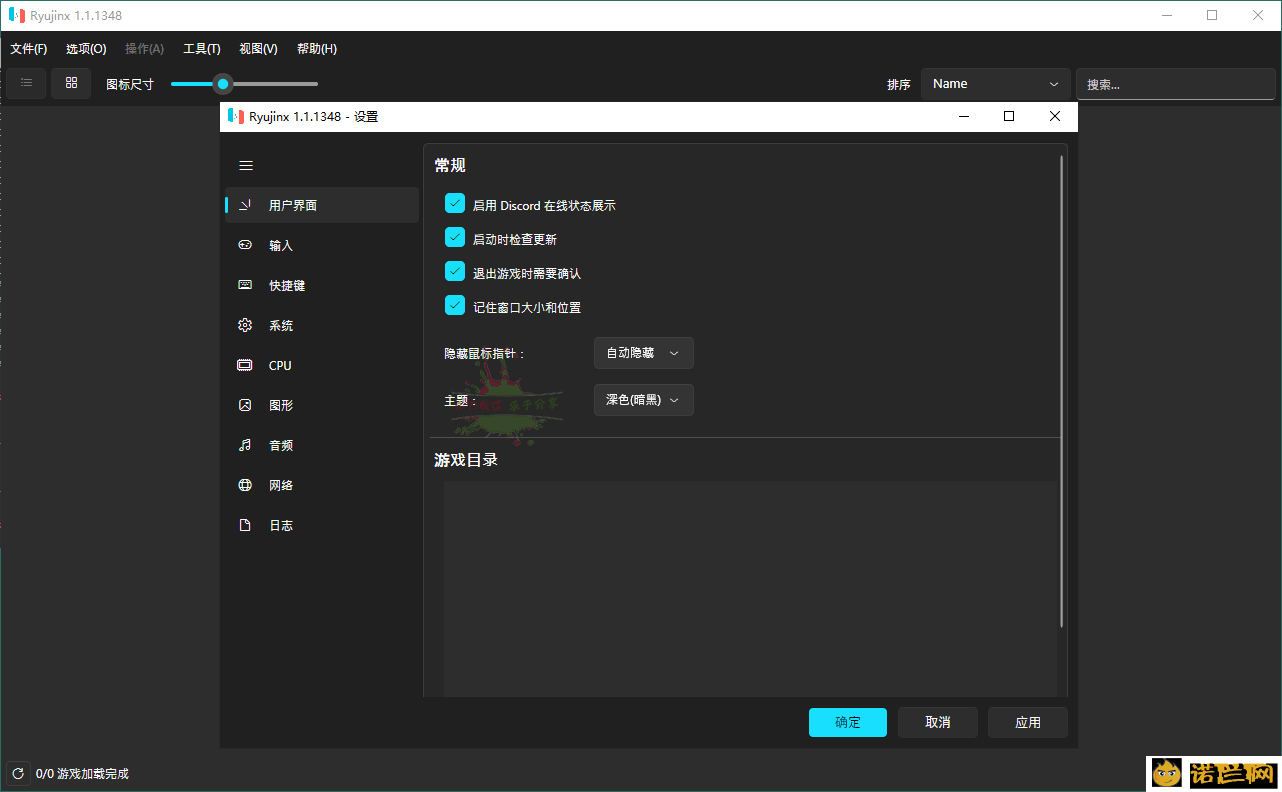Confirm settings with 确定 button

(x=848, y=722)
